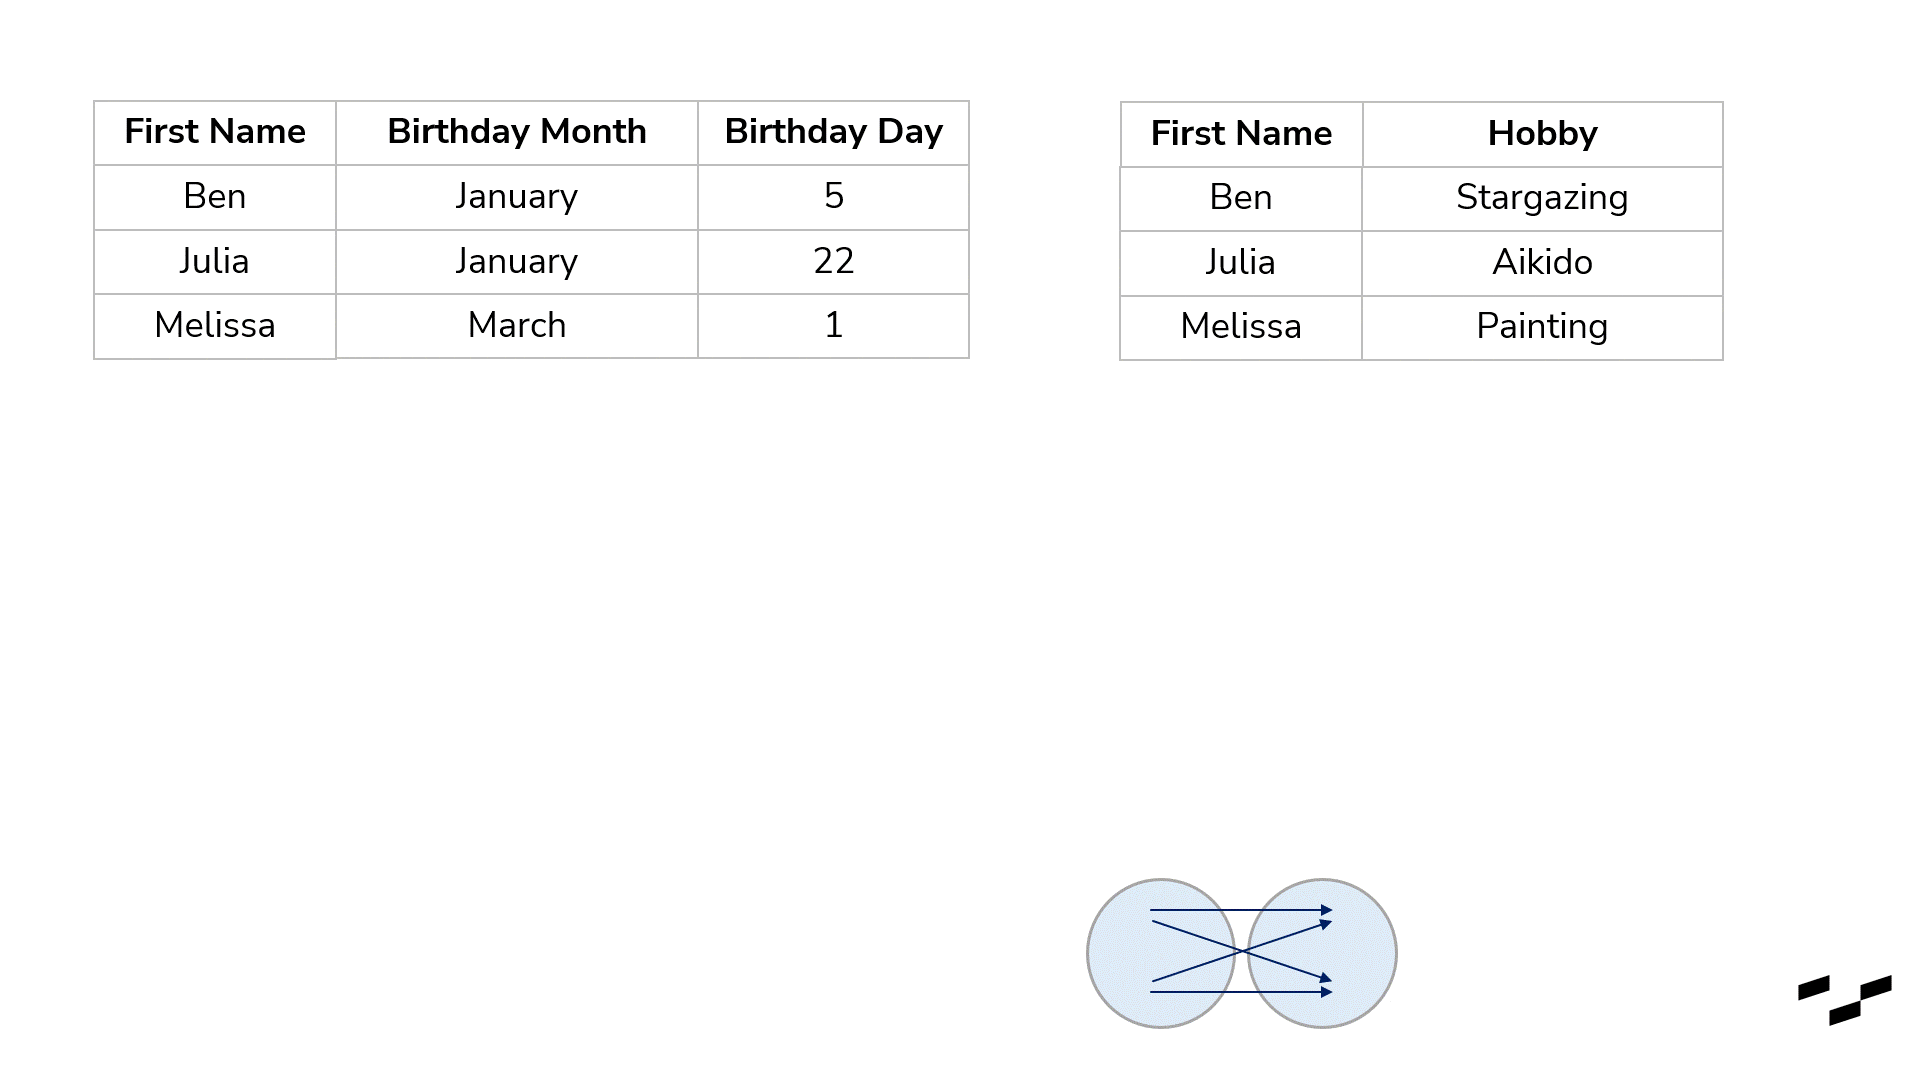
Task: Click the 'Ben' cell in the birthday table
Action: (215, 197)
